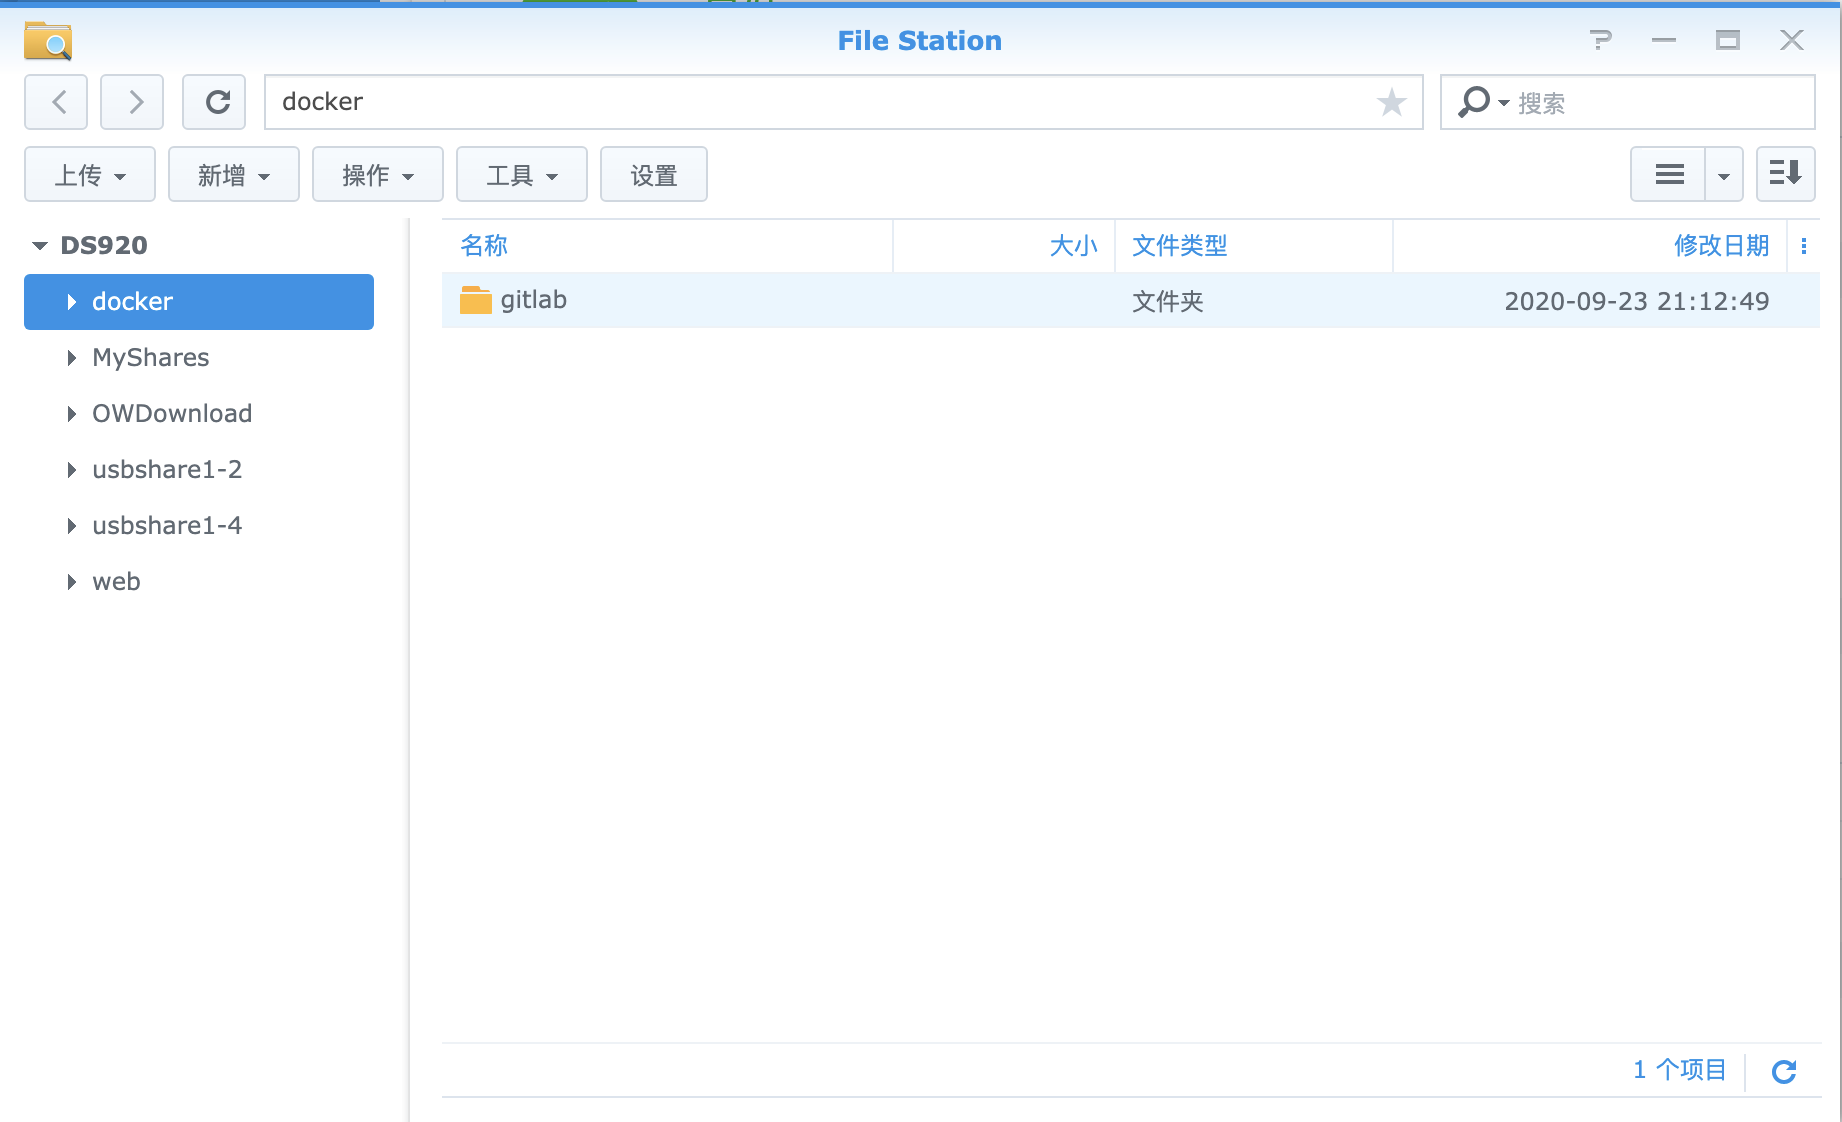Select docker in the folder tree
The width and height of the screenshot is (1842, 1122).
pos(199,302)
